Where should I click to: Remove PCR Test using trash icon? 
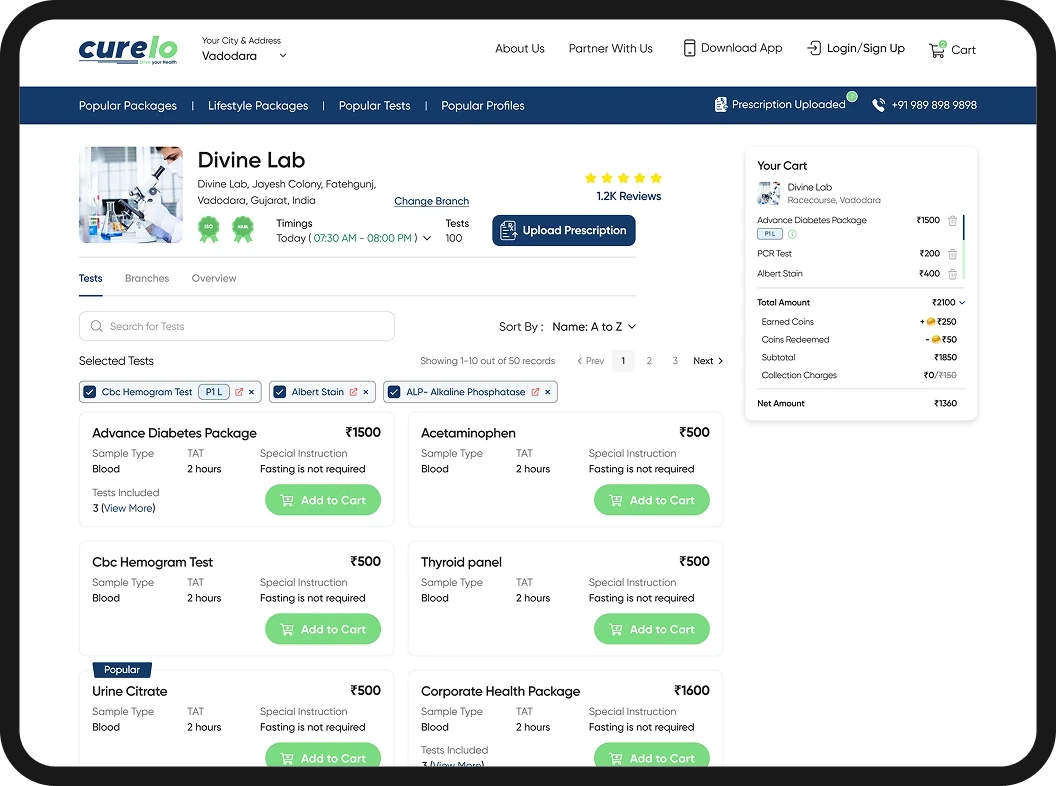pos(952,254)
